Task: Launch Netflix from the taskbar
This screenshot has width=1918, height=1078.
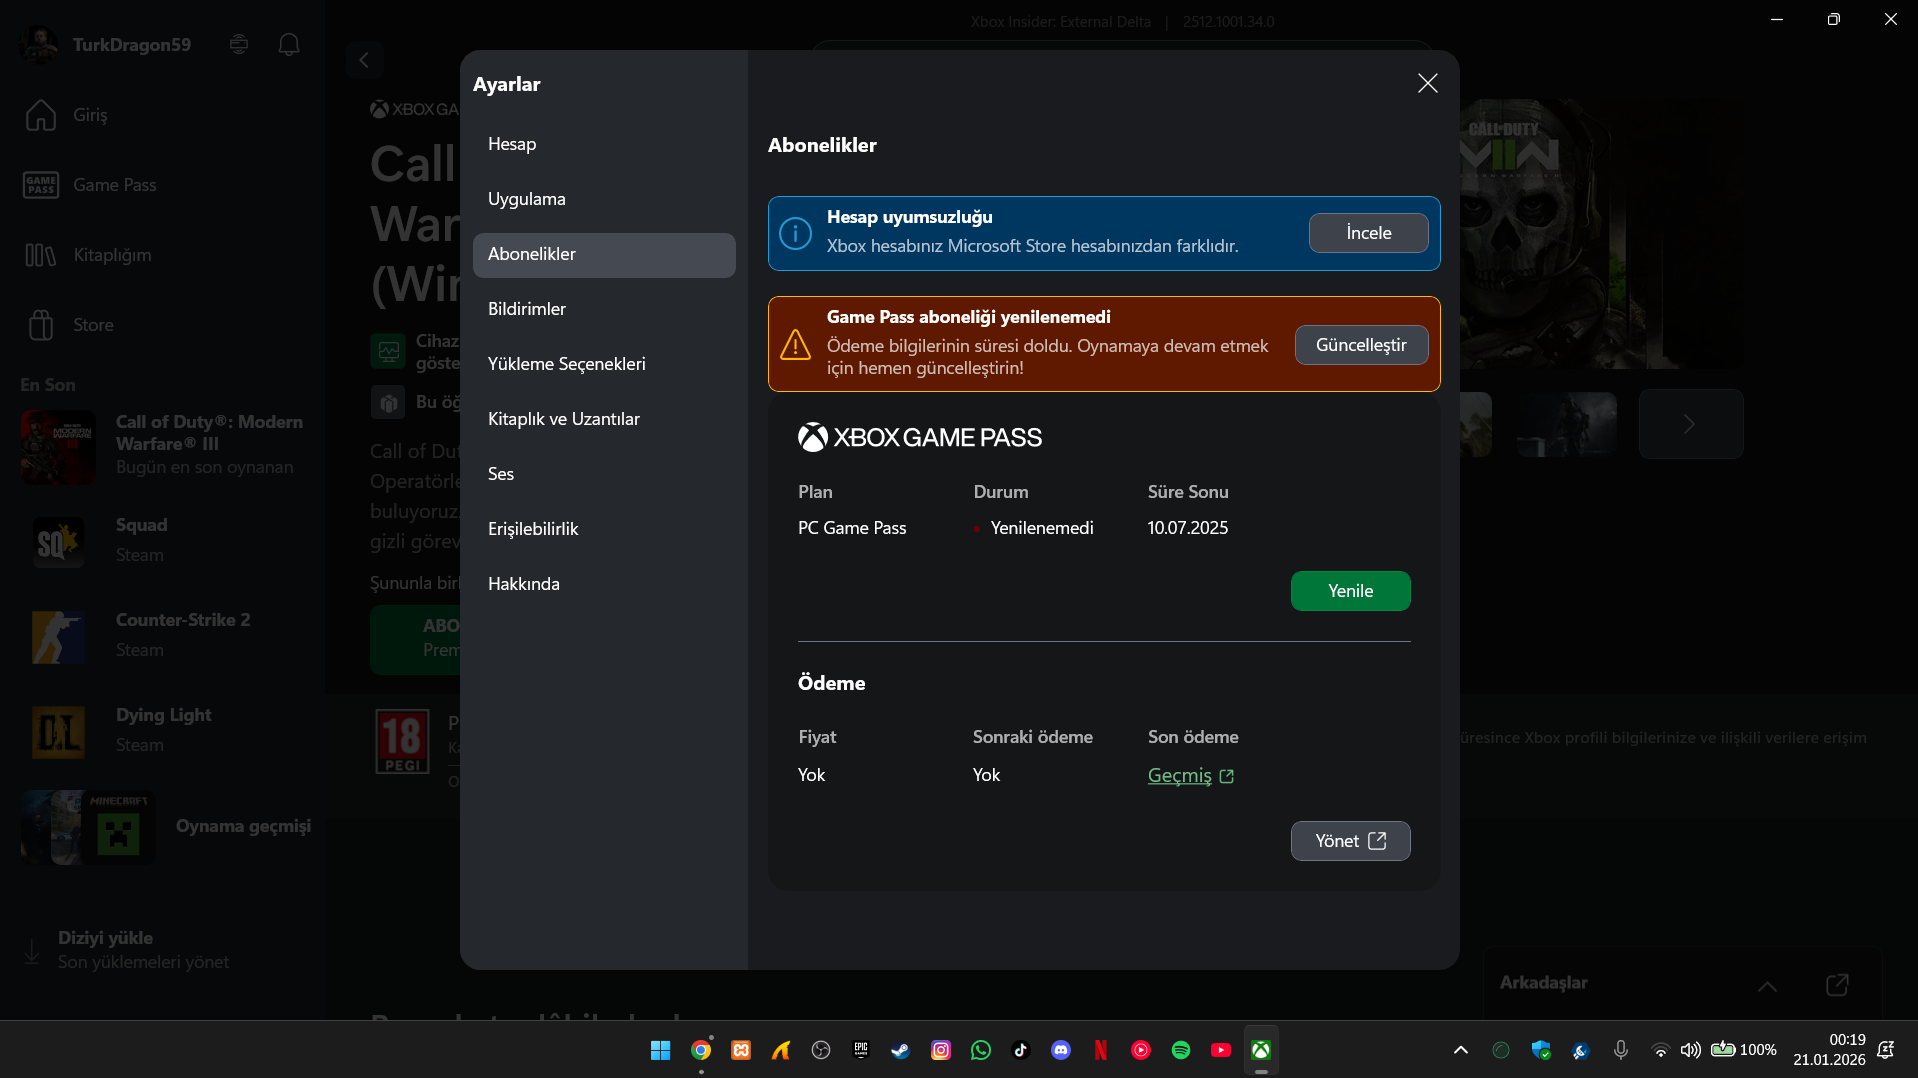Action: pyautogui.click(x=1101, y=1050)
